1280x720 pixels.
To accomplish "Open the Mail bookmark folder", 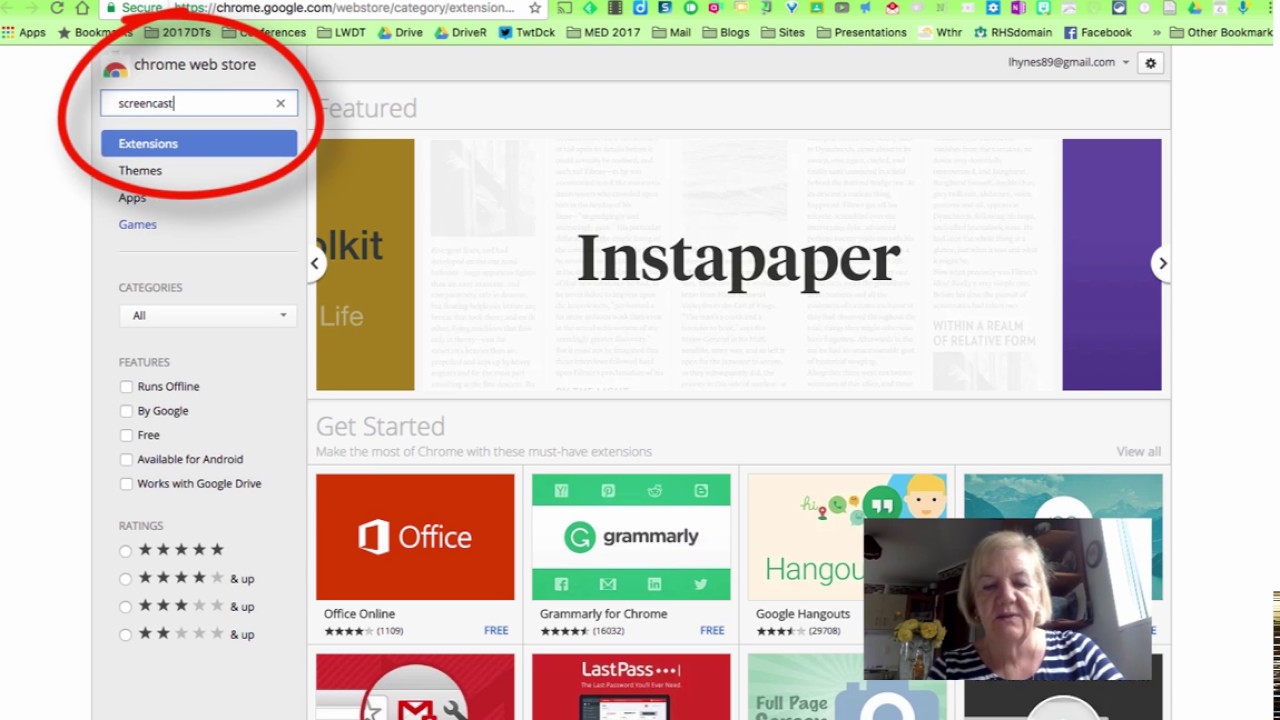I will [671, 32].
